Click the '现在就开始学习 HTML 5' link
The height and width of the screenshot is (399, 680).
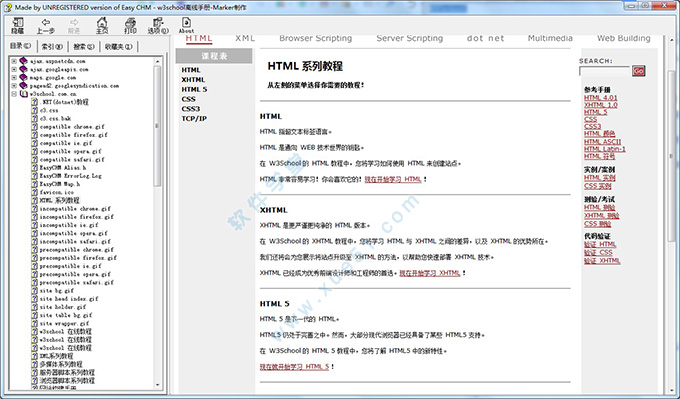click(x=294, y=366)
